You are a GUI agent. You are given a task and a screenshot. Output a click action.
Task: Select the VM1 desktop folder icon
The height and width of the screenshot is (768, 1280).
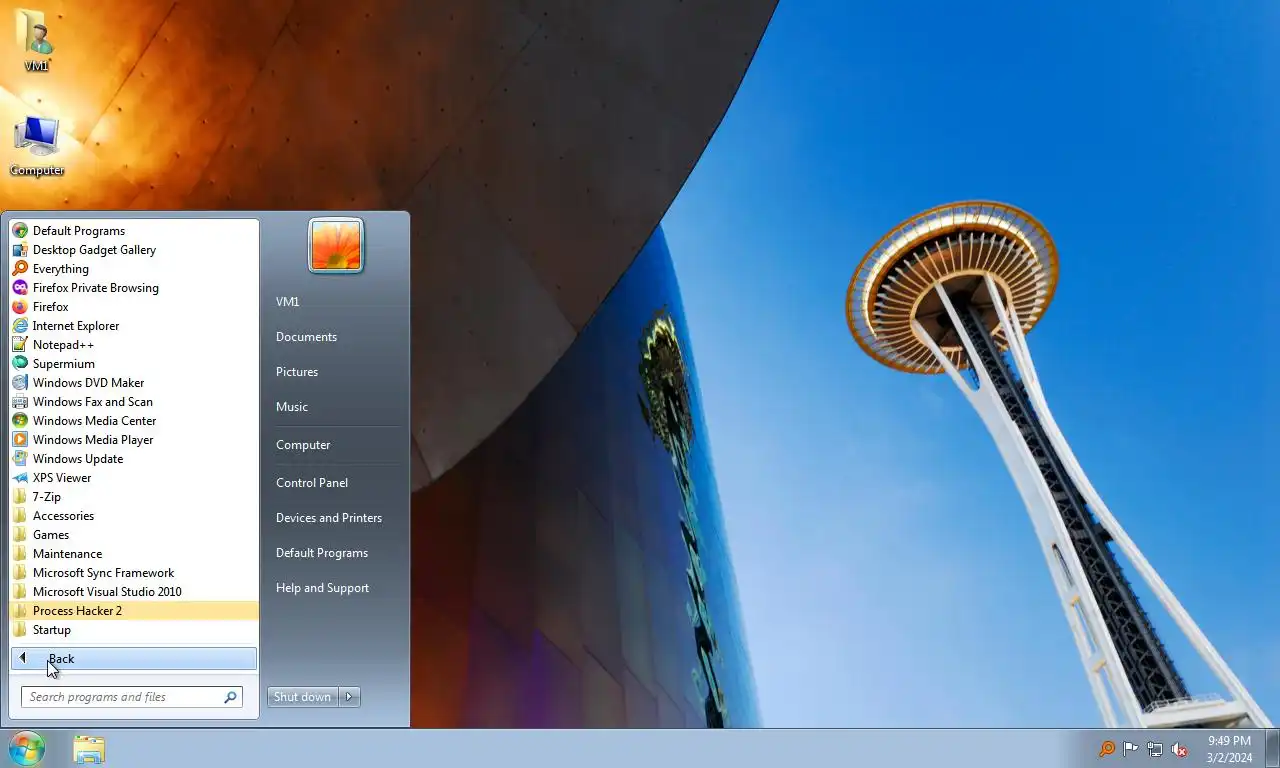[x=37, y=40]
